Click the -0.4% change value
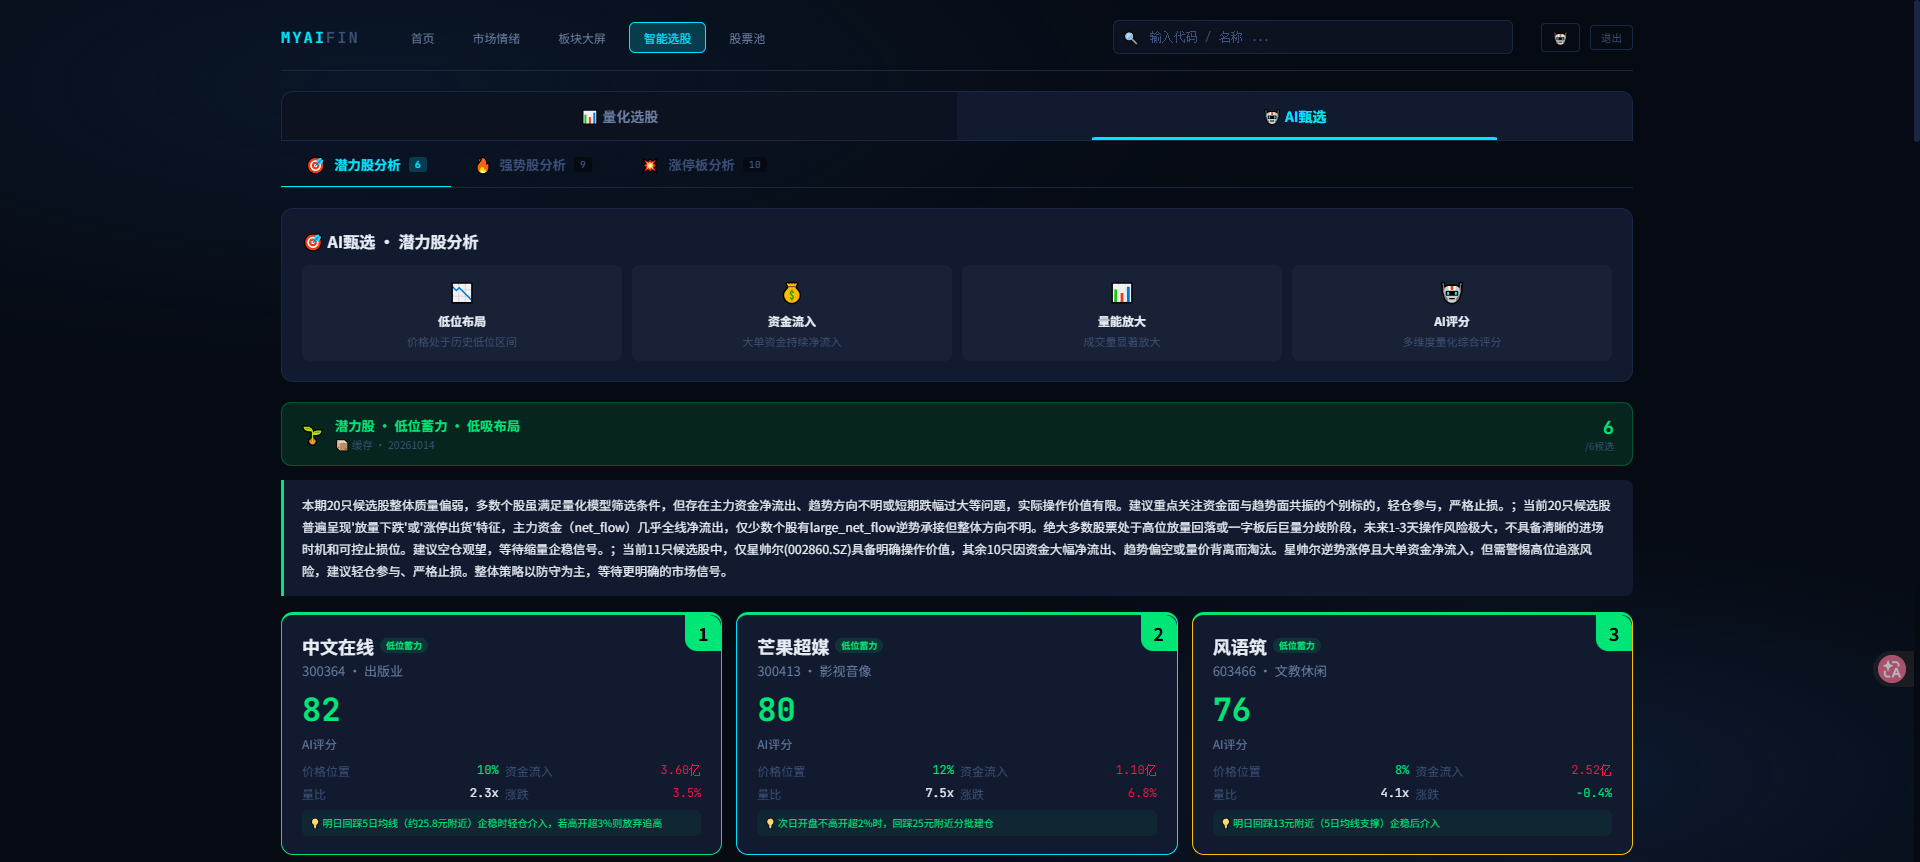The height and width of the screenshot is (862, 1920). point(1594,793)
